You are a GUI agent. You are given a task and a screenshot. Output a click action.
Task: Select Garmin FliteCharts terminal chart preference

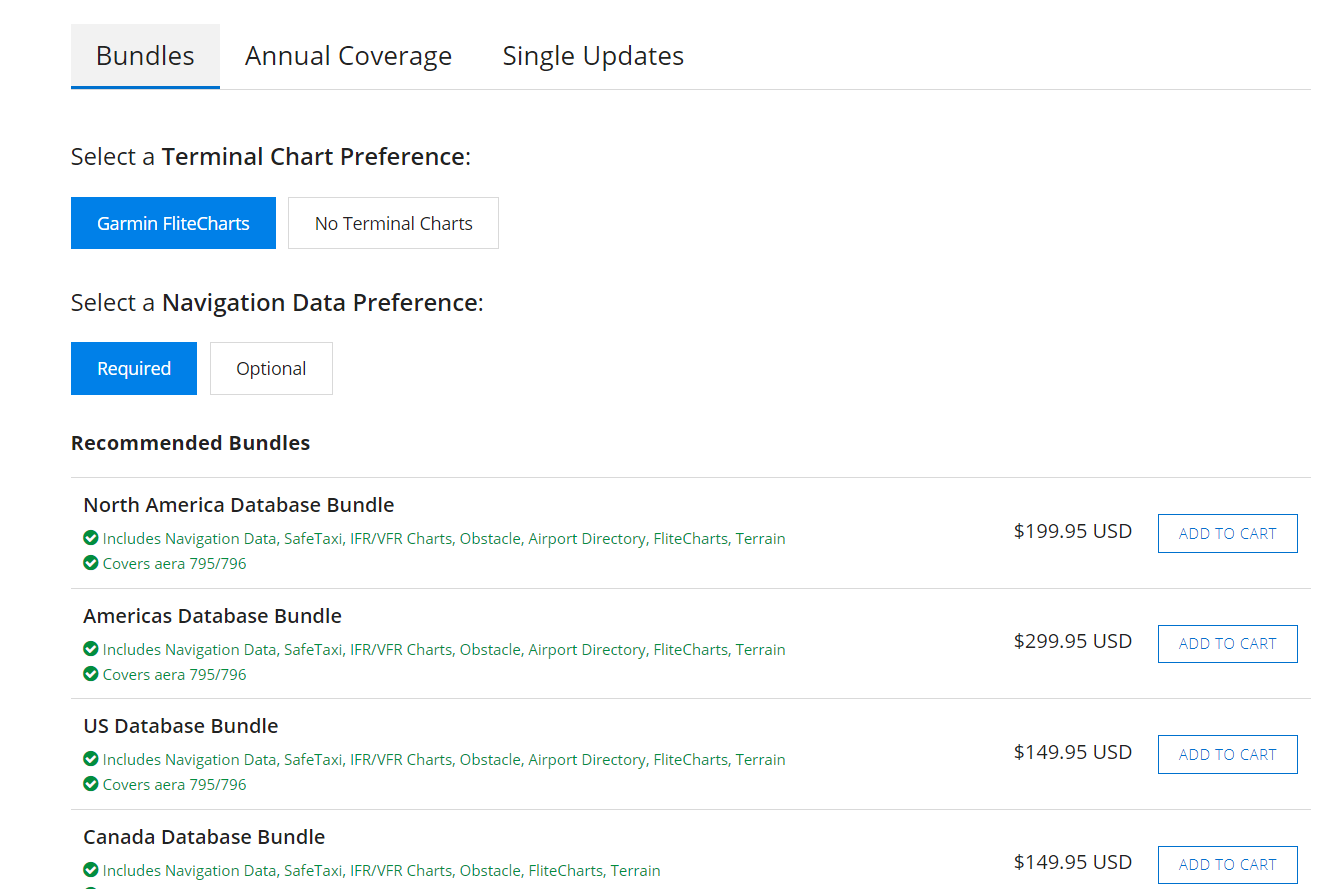[173, 223]
